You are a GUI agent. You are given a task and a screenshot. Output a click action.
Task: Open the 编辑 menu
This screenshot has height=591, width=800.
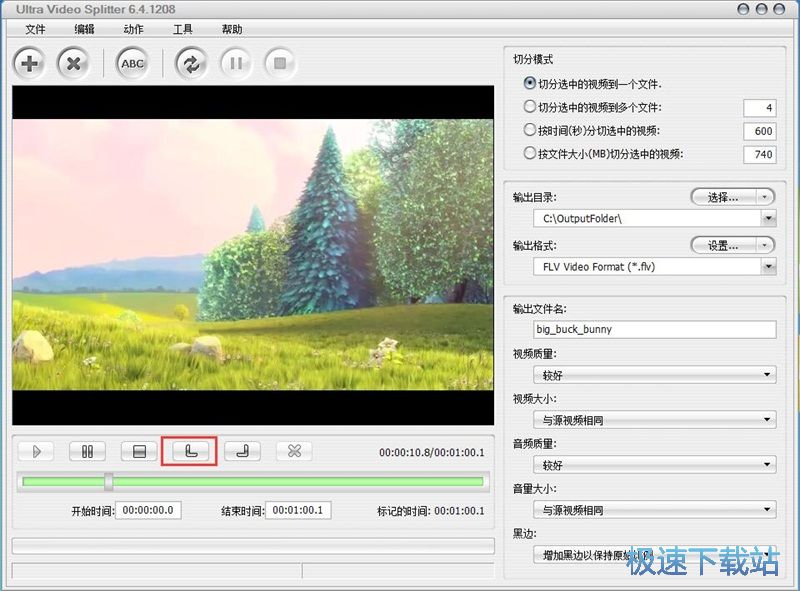click(84, 30)
